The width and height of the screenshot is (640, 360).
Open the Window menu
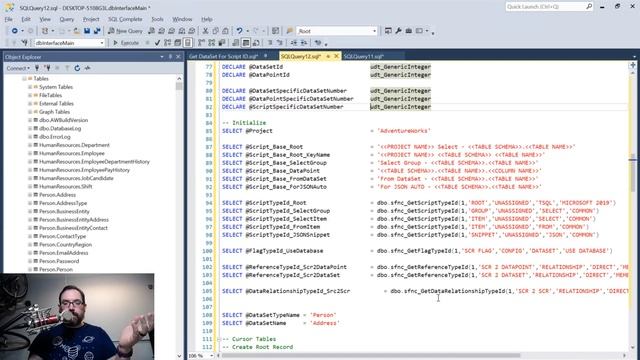182,19
